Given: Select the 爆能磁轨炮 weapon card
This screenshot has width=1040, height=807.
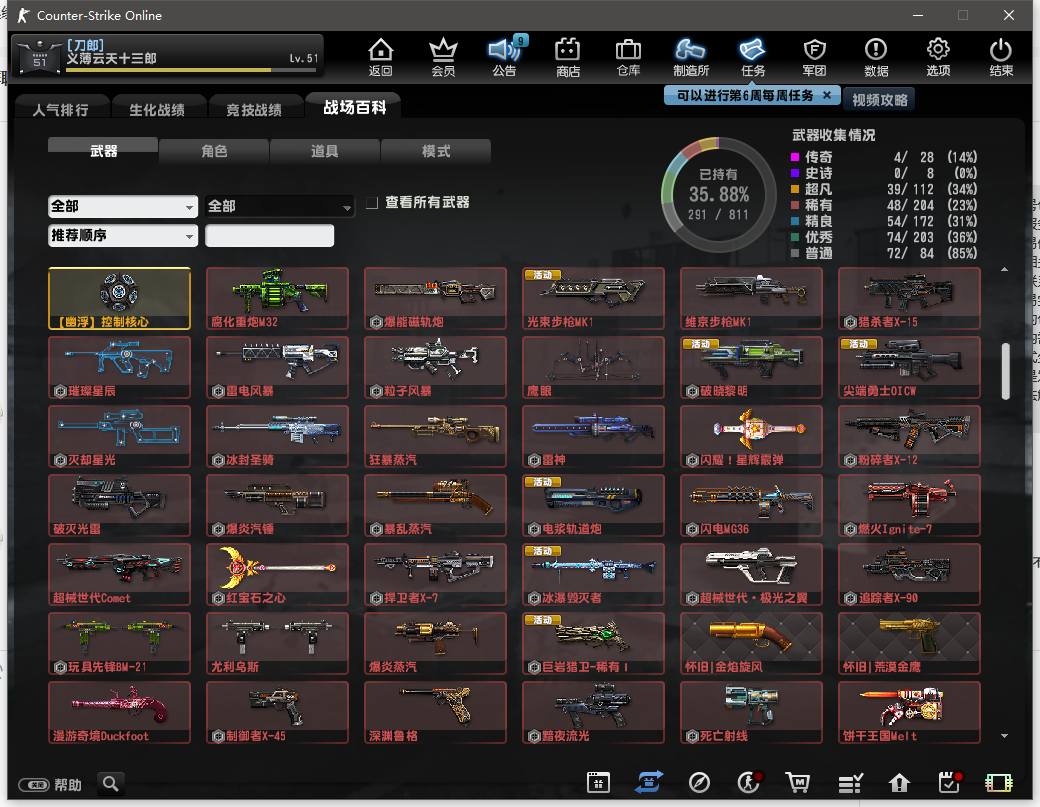Looking at the screenshot, I should click(x=435, y=298).
